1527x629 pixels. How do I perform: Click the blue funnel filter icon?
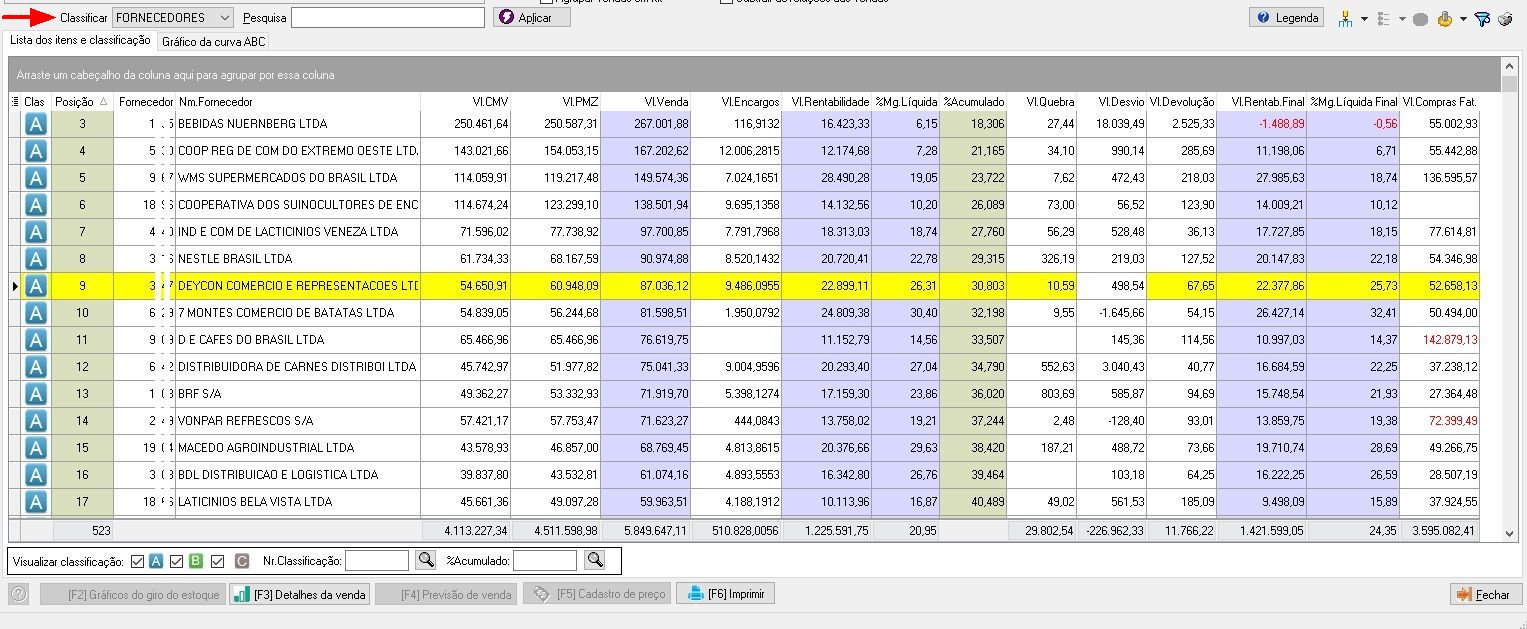(x=1483, y=18)
